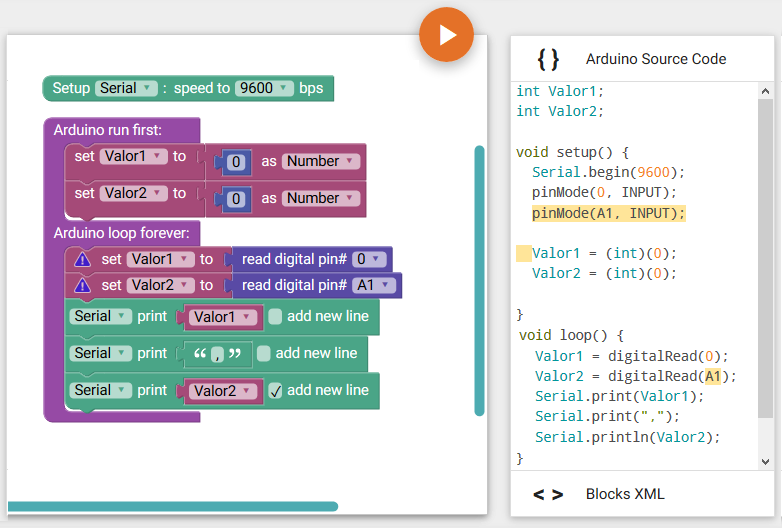Click the Valor1 = (int)(0) code line
The image size is (782, 528).
click(604, 253)
